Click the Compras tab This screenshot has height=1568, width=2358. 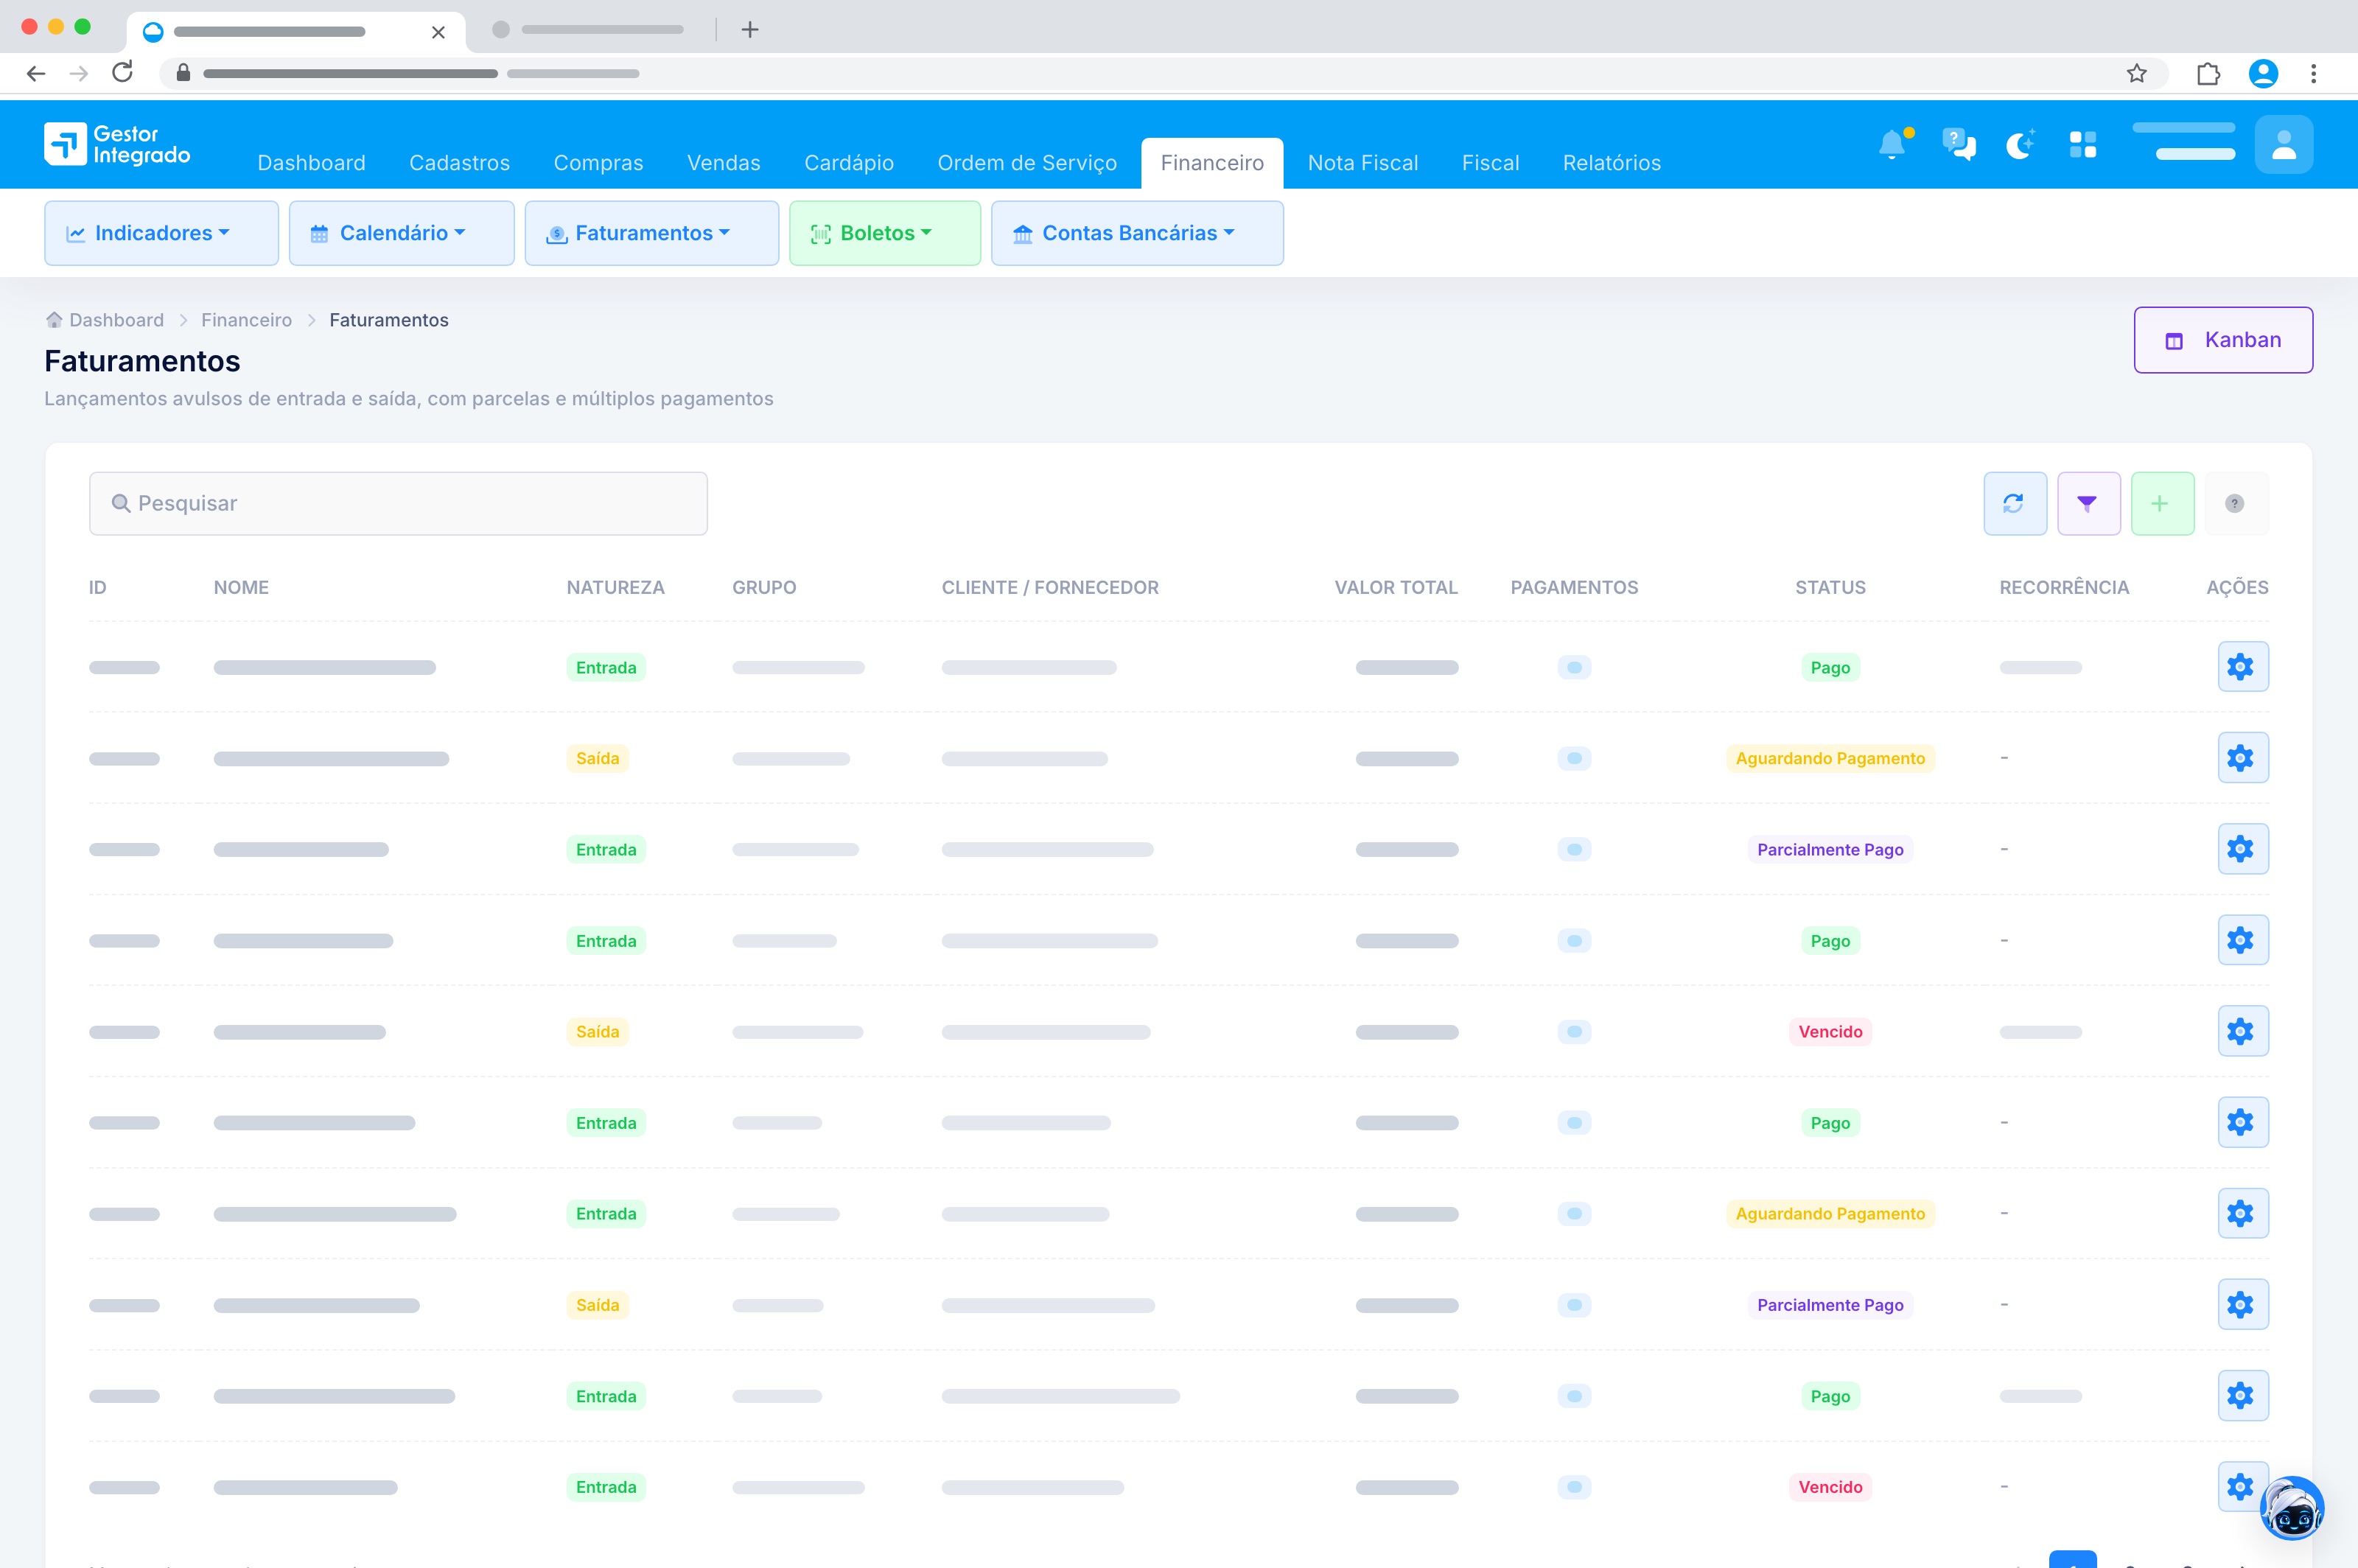click(599, 163)
